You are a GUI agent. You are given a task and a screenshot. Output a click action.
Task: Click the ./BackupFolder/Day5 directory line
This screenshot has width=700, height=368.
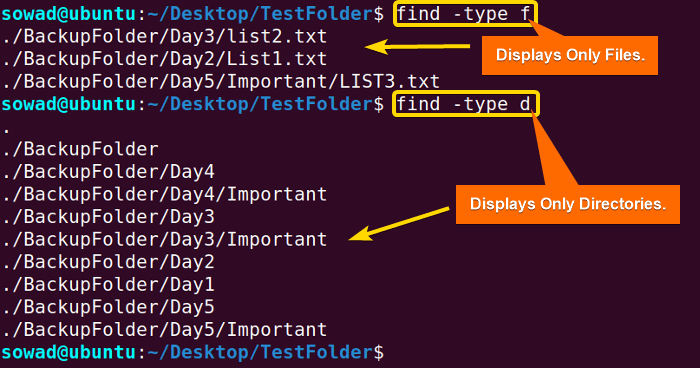(x=108, y=307)
